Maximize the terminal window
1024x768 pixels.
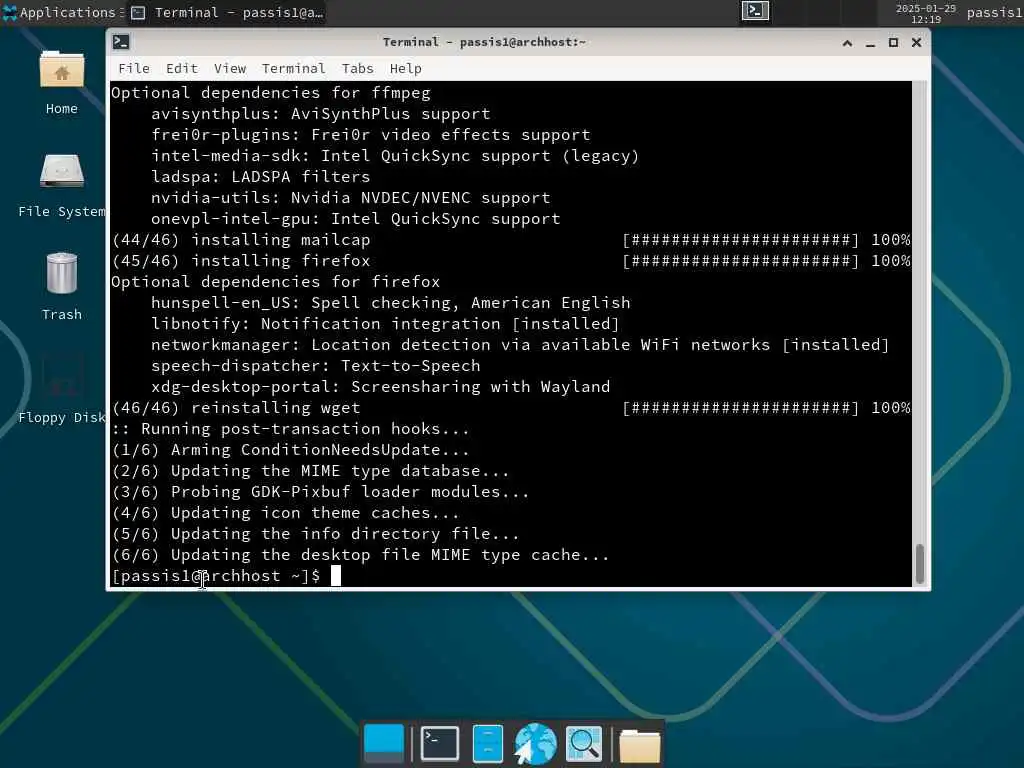pyautogui.click(x=893, y=42)
